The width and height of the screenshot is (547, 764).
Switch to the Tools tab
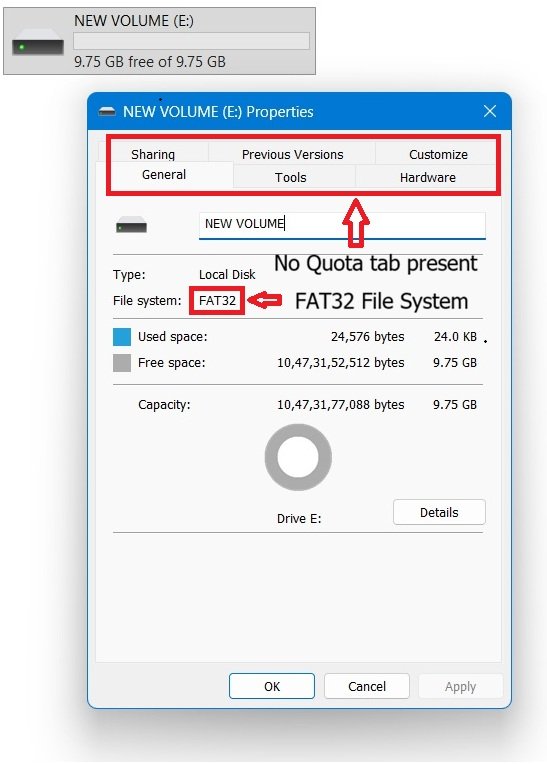(291, 177)
